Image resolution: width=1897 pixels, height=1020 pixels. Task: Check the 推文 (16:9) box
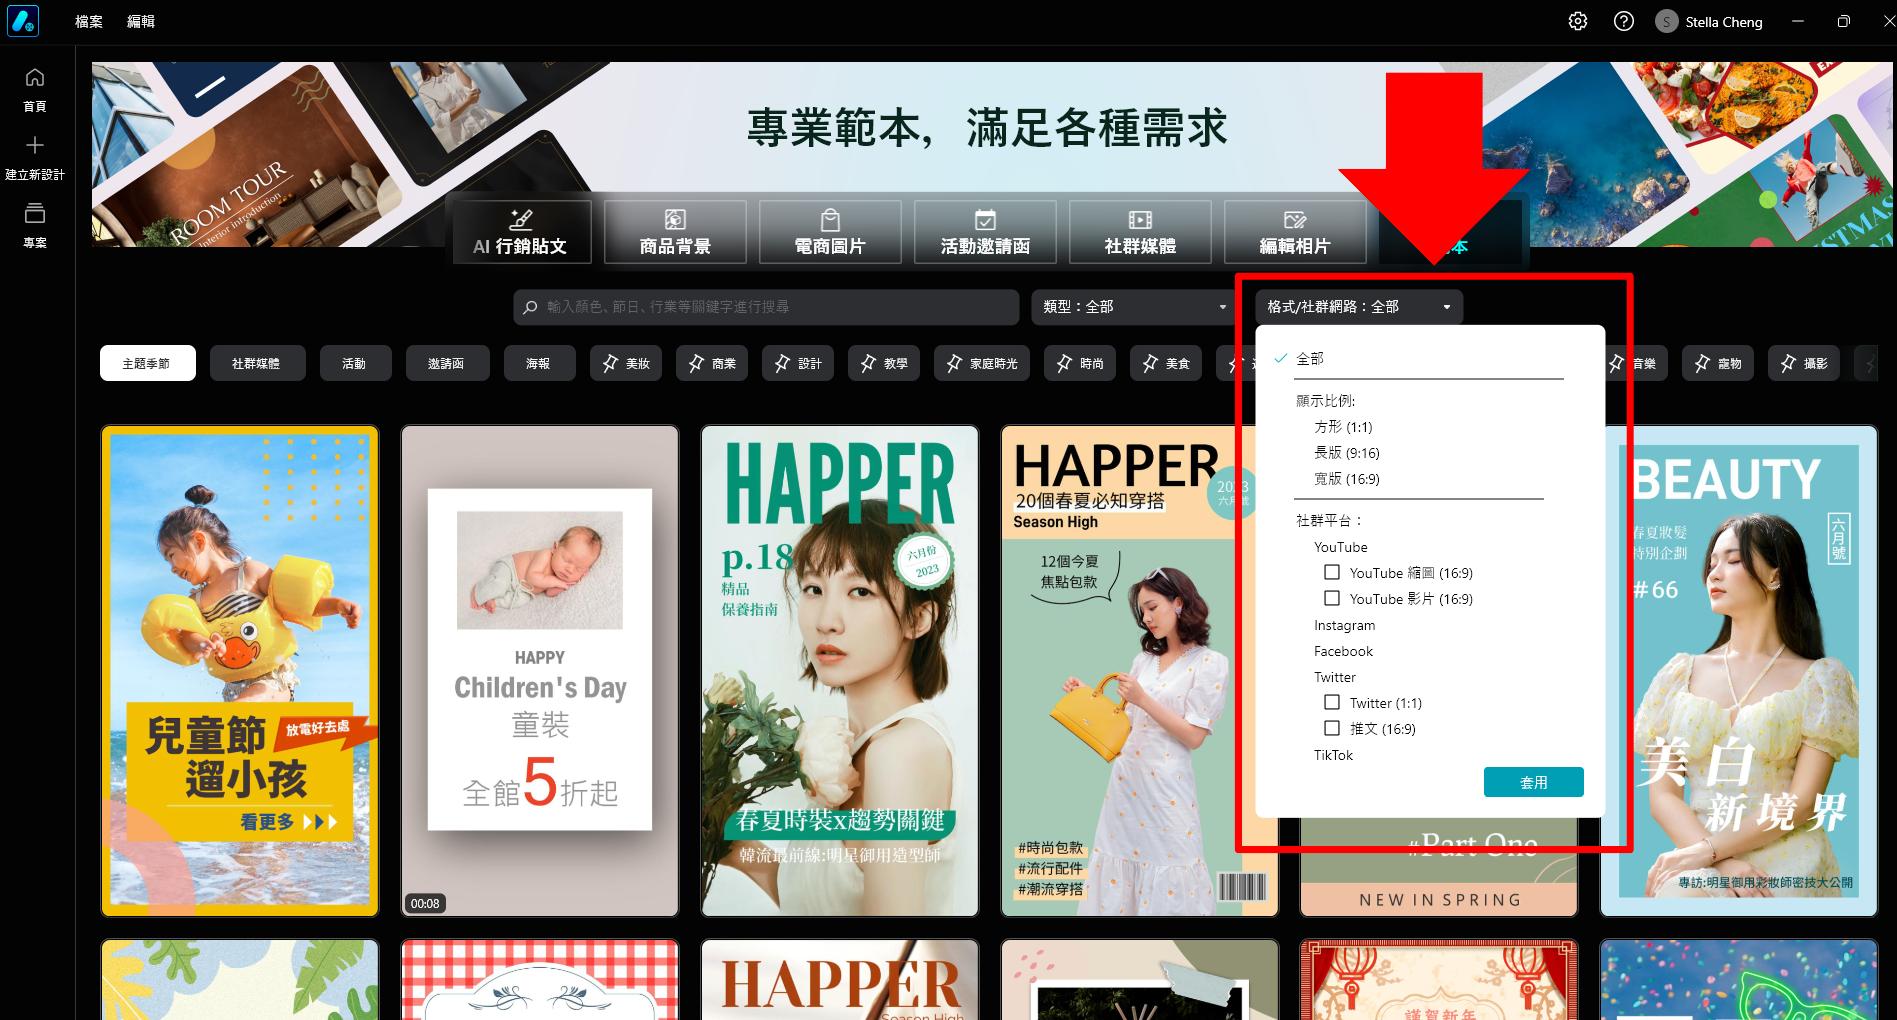tap(1332, 729)
